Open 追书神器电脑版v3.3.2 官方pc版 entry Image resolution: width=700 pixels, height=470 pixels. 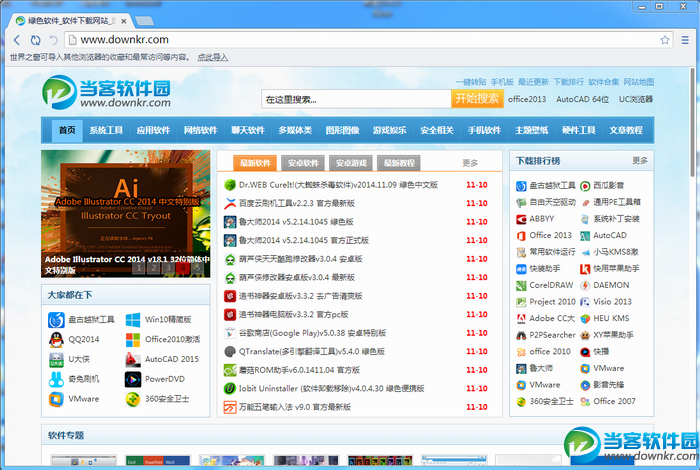pyautogui.click(x=293, y=315)
